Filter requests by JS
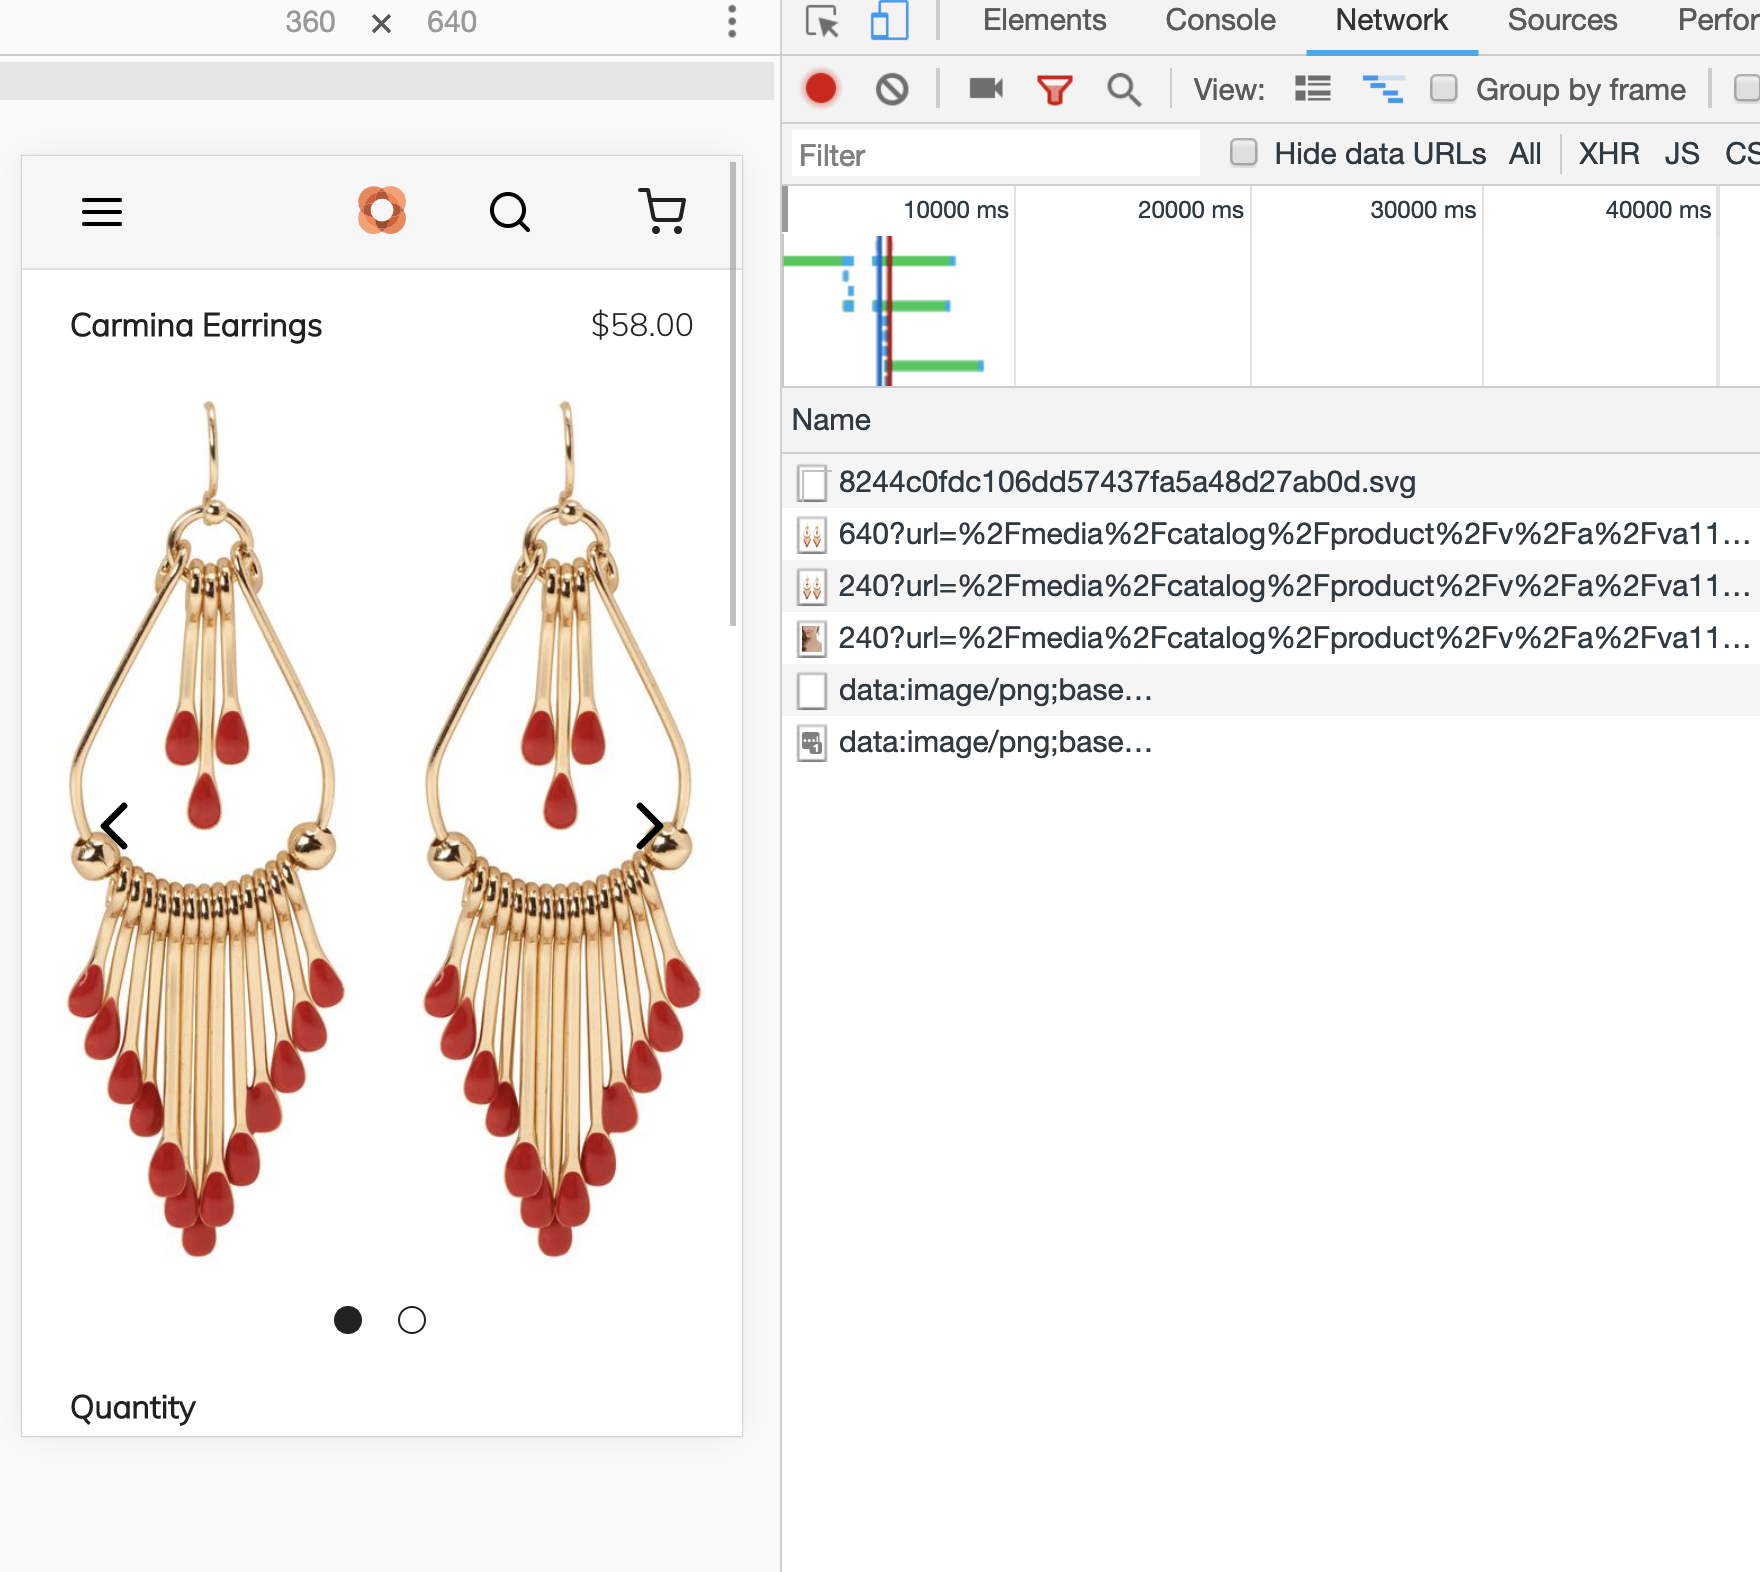1760x1572 pixels. pyautogui.click(x=1682, y=154)
